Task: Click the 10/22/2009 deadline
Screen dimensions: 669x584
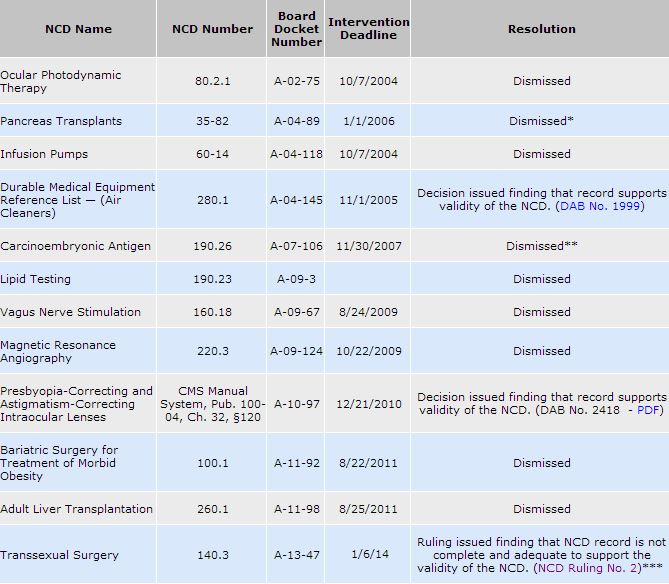Action: pos(369,351)
